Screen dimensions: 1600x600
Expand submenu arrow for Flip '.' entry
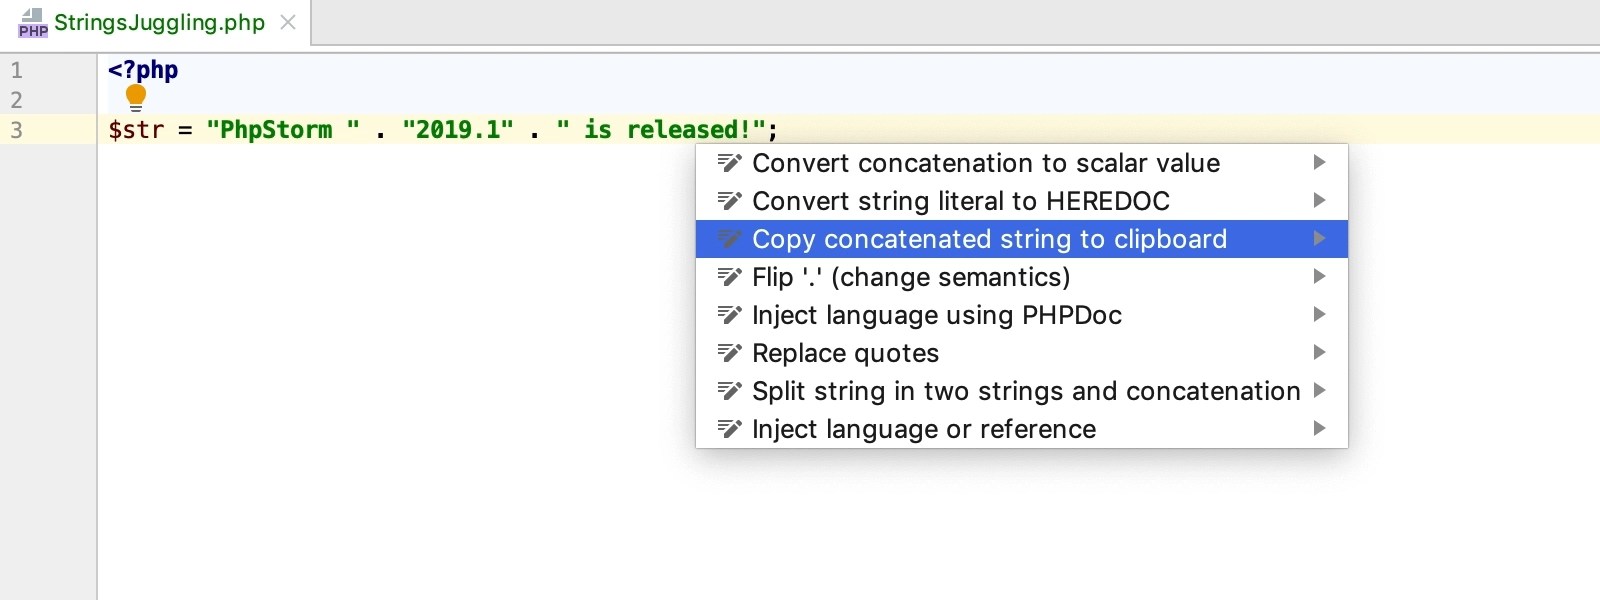(x=1320, y=276)
